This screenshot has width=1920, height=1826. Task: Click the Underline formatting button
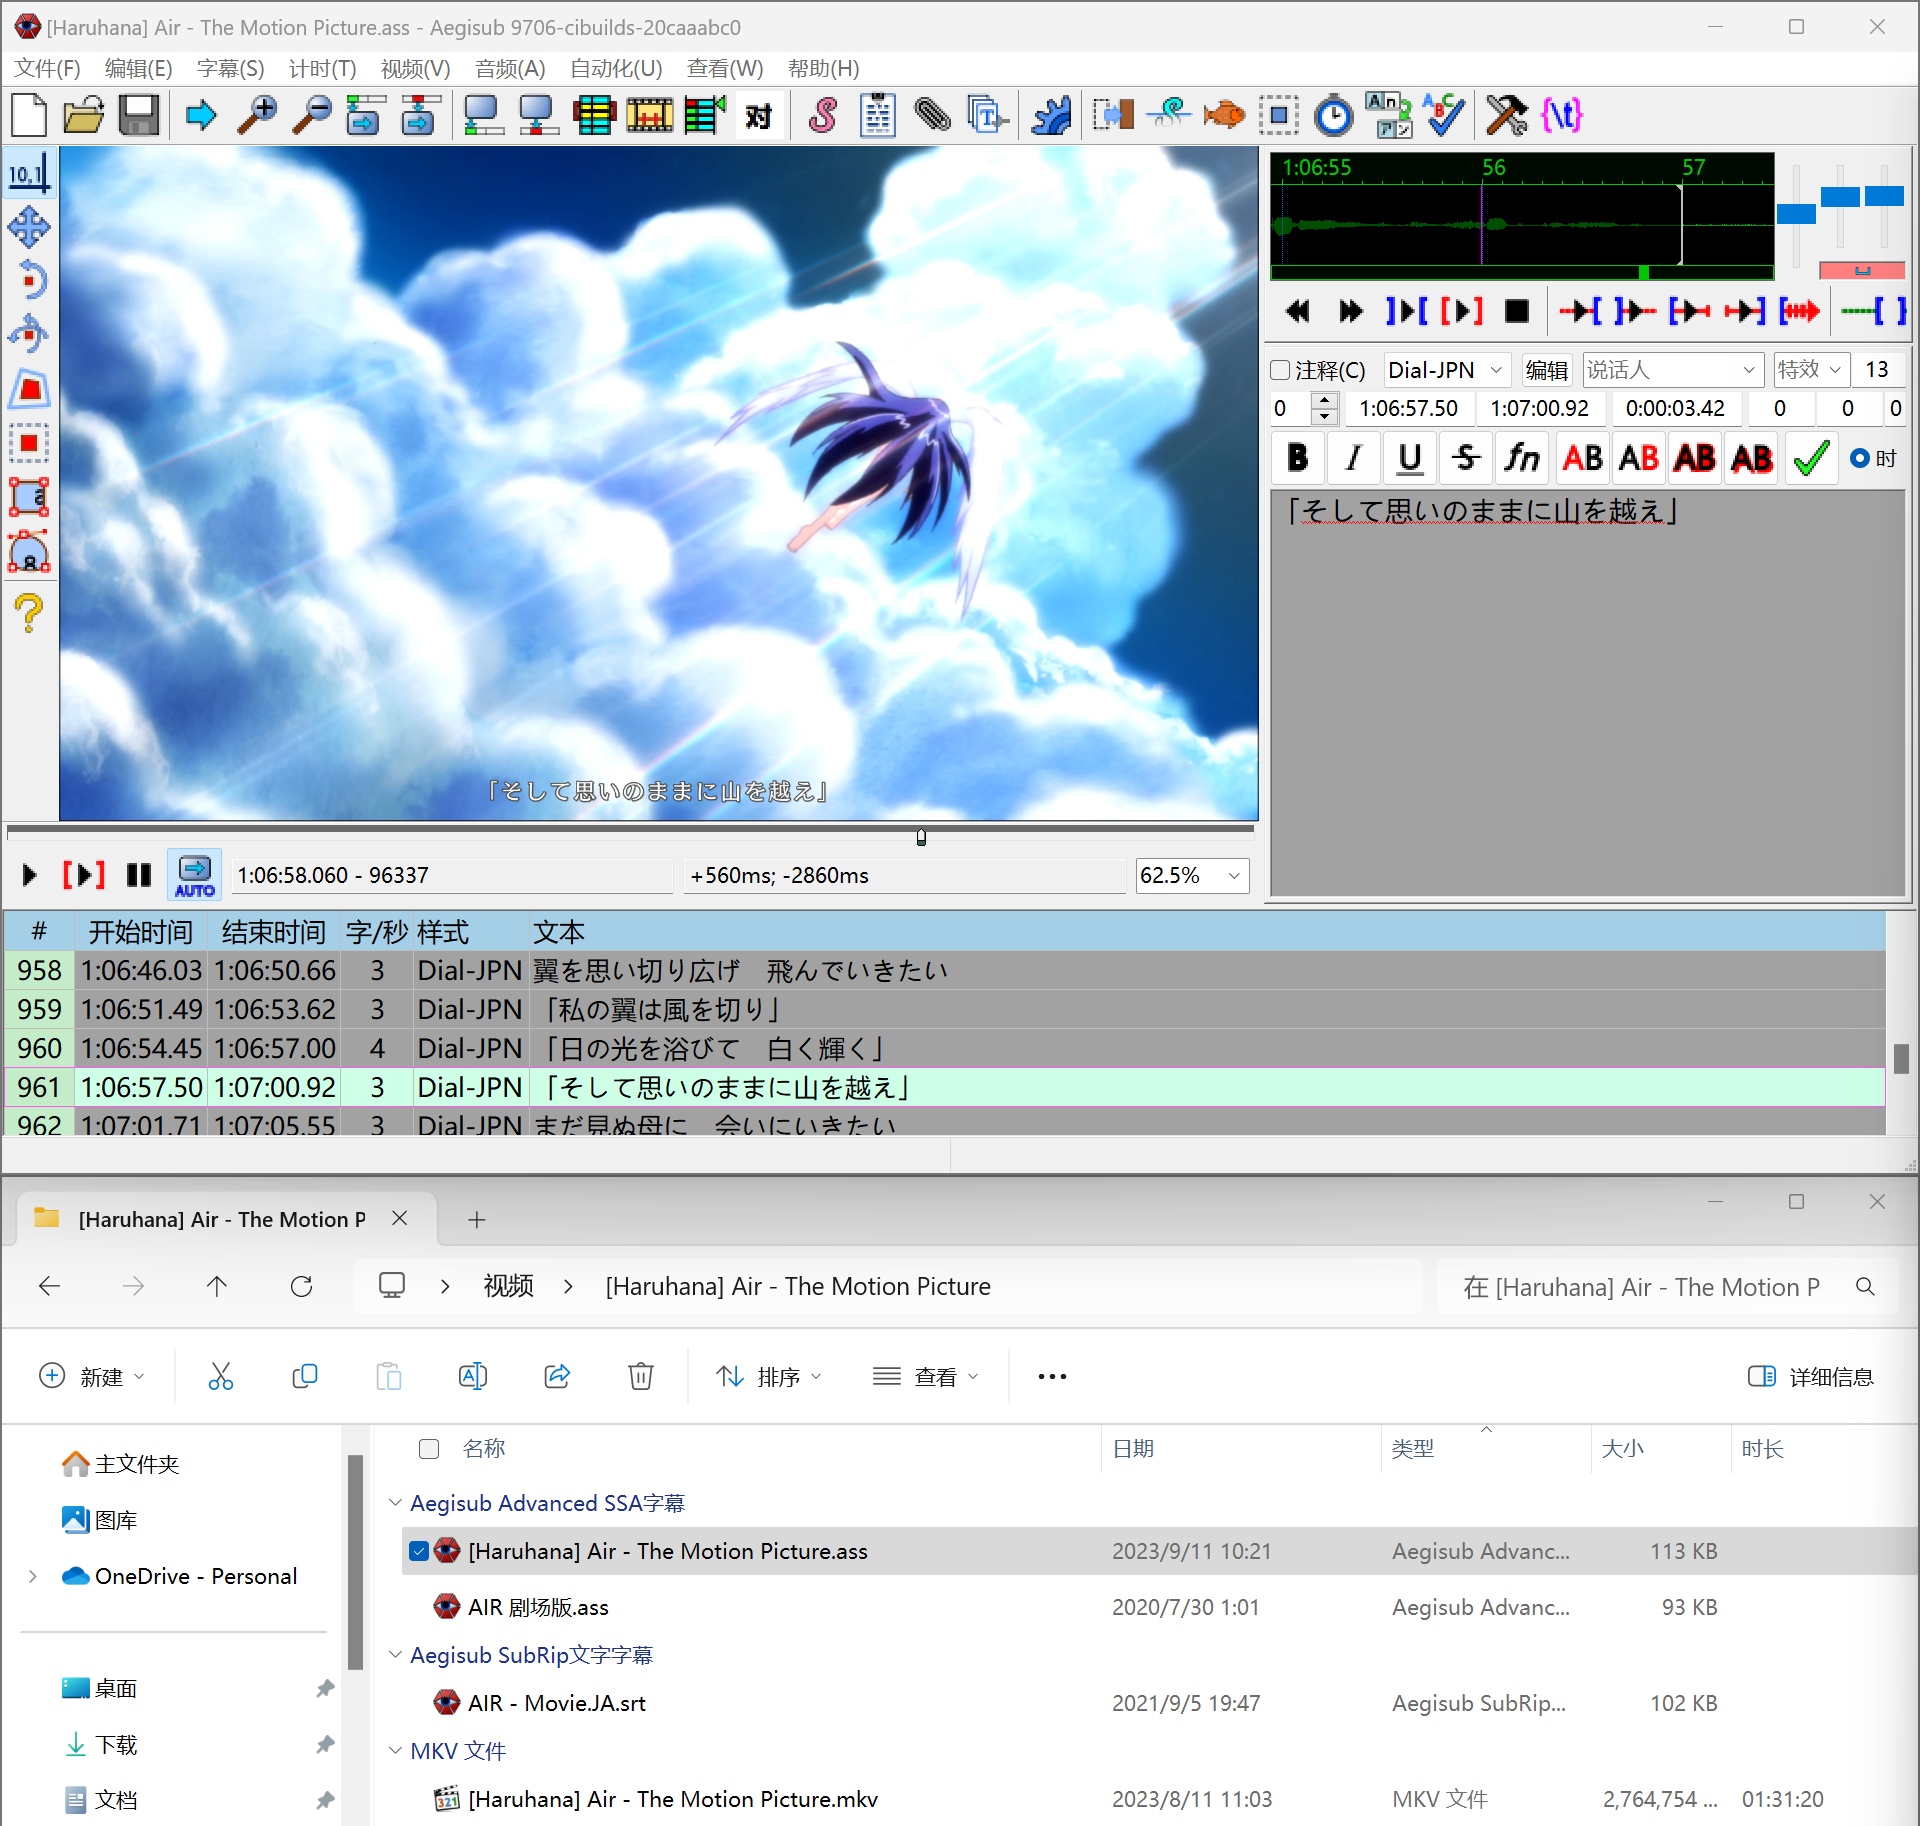pyautogui.click(x=1410, y=458)
